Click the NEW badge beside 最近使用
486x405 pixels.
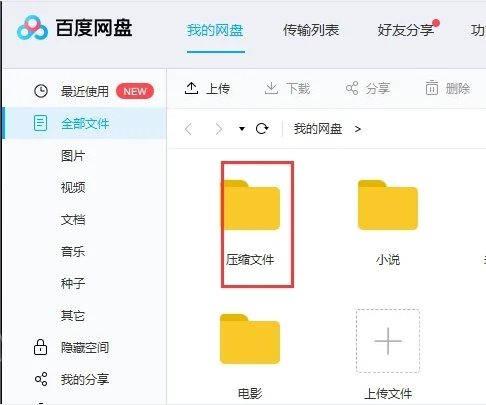(x=135, y=91)
